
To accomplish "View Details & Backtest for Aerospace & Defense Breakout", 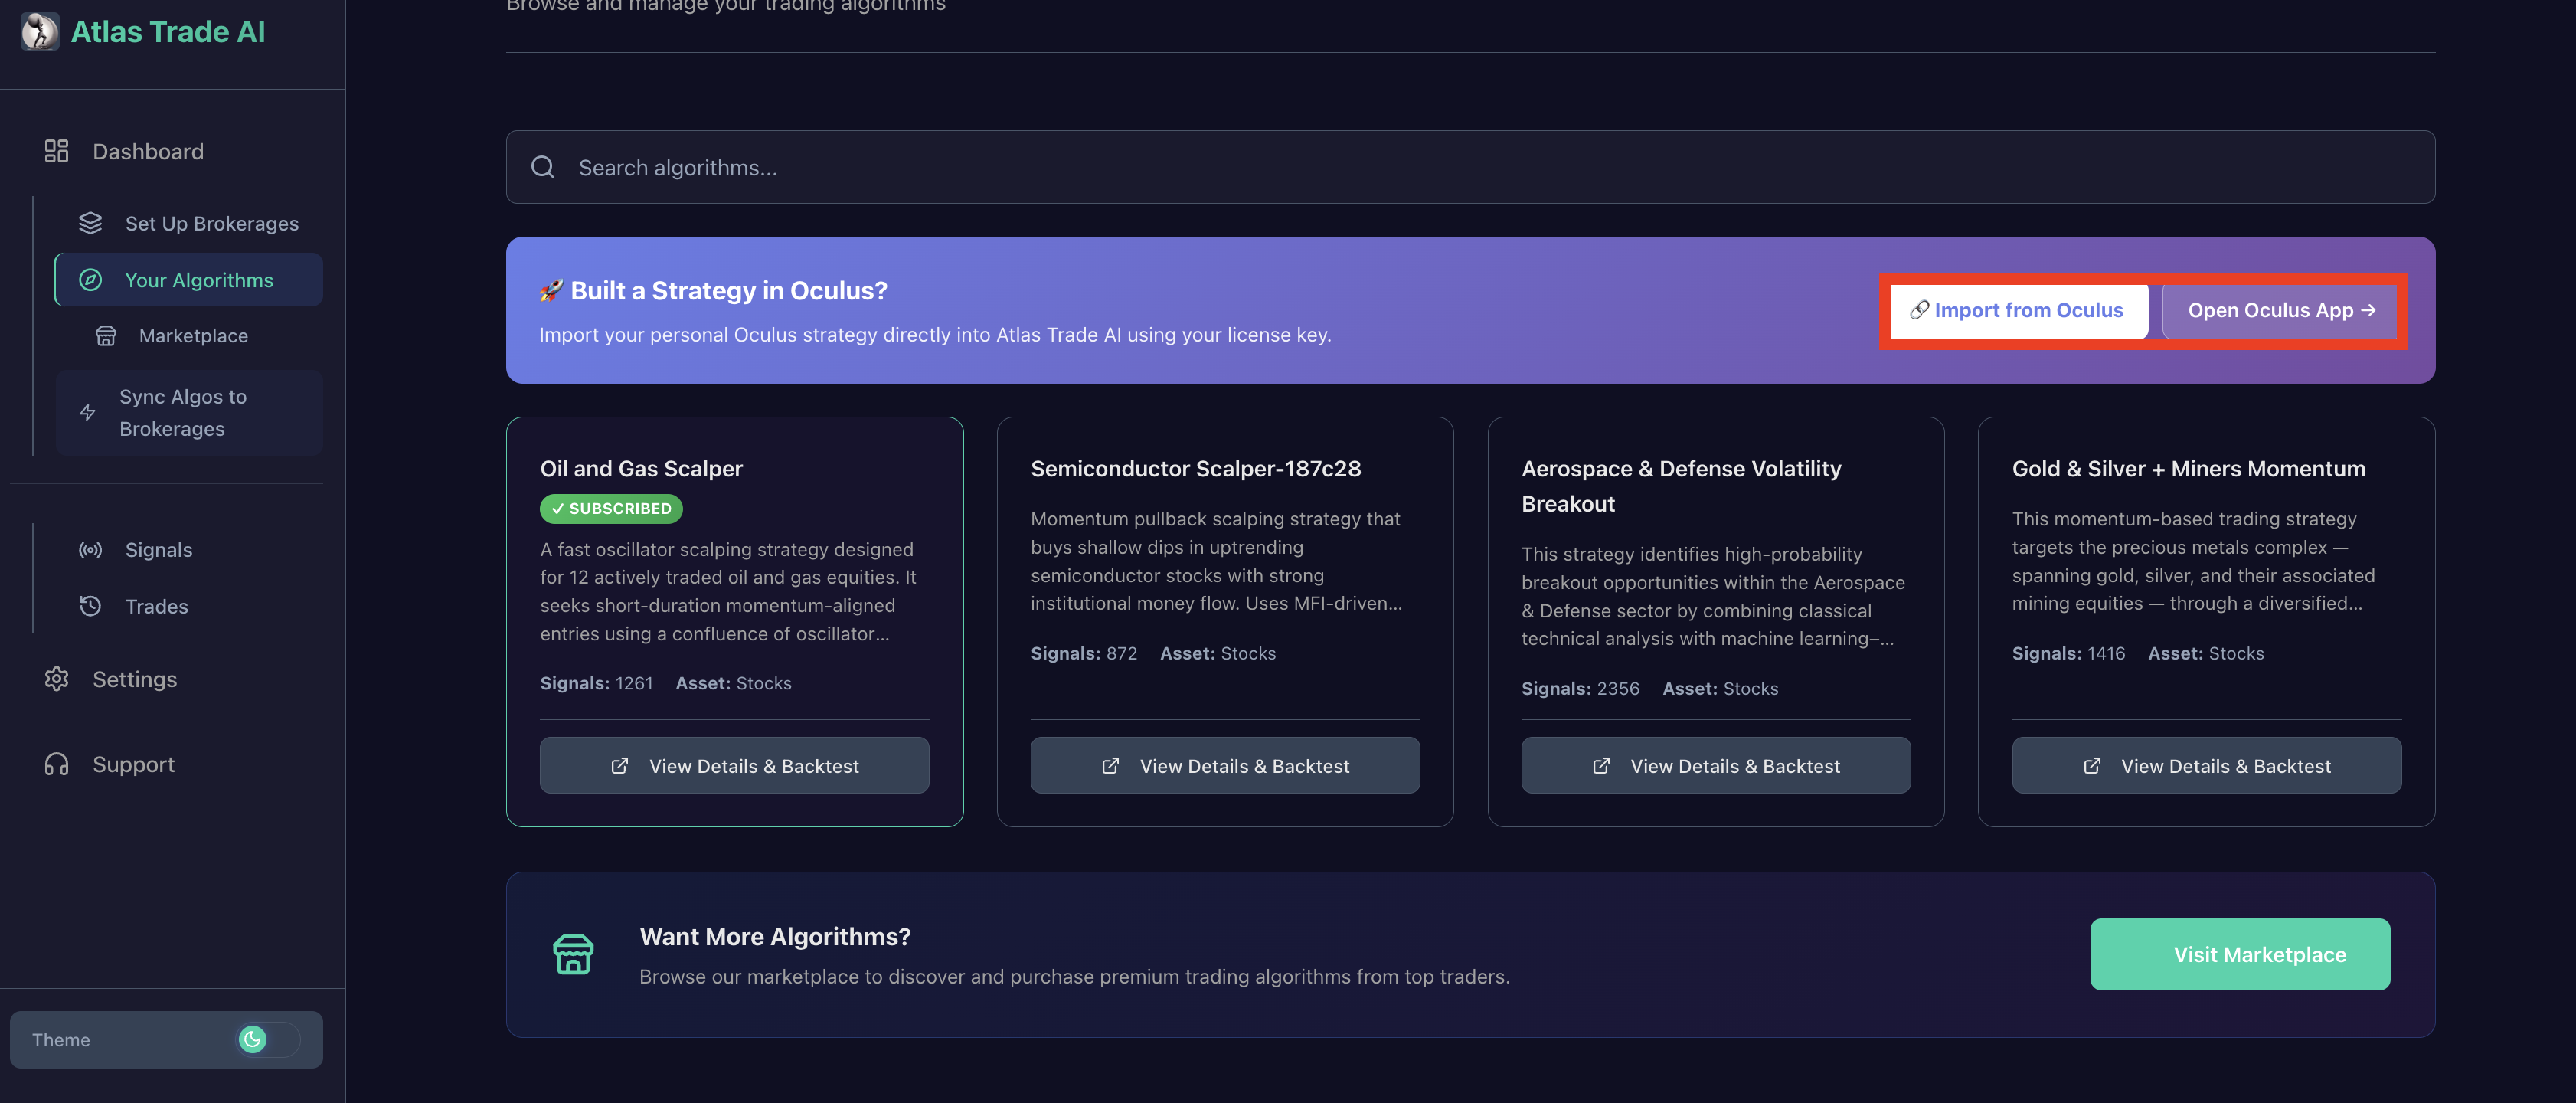I will pyautogui.click(x=1715, y=765).
